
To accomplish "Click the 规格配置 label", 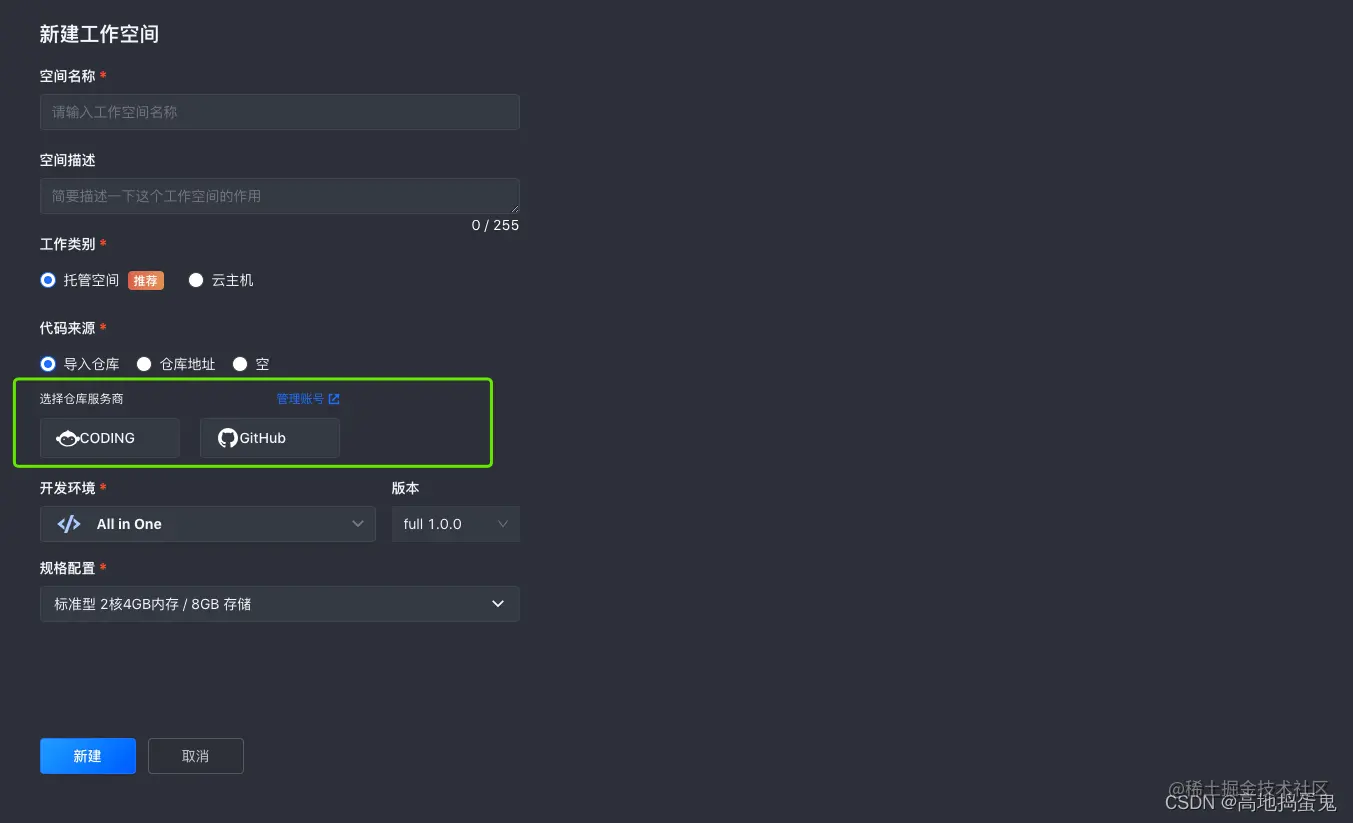I will [x=68, y=568].
